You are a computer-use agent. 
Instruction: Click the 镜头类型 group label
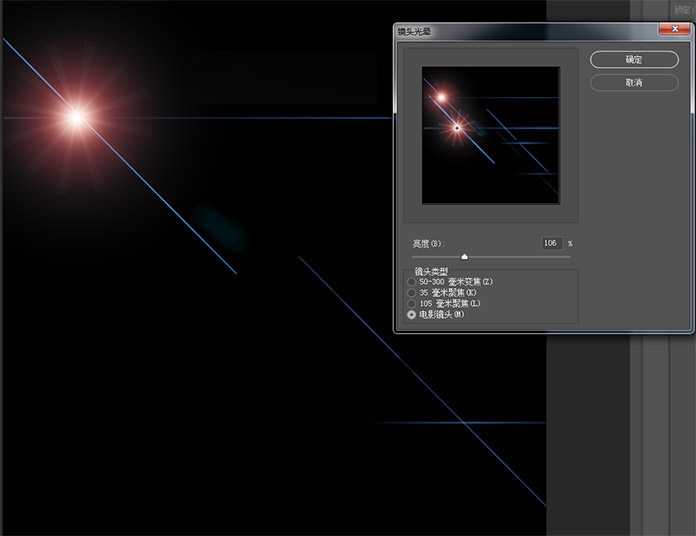click(431, 271)
